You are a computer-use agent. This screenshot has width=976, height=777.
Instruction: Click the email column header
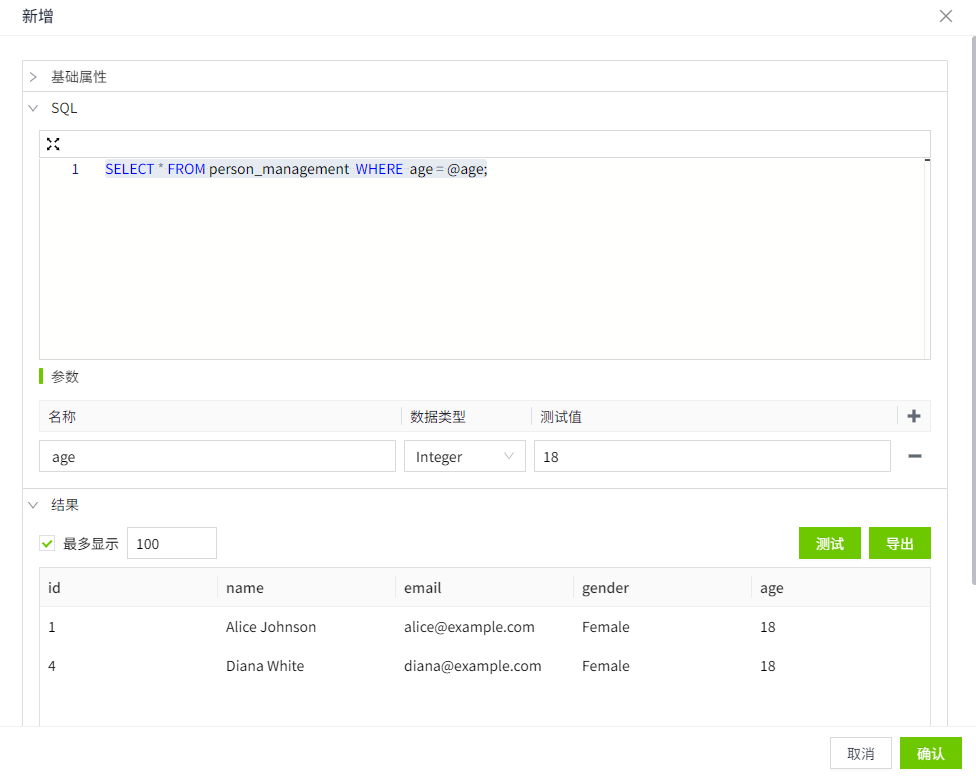pyautogui.click(x=423, y=588)
